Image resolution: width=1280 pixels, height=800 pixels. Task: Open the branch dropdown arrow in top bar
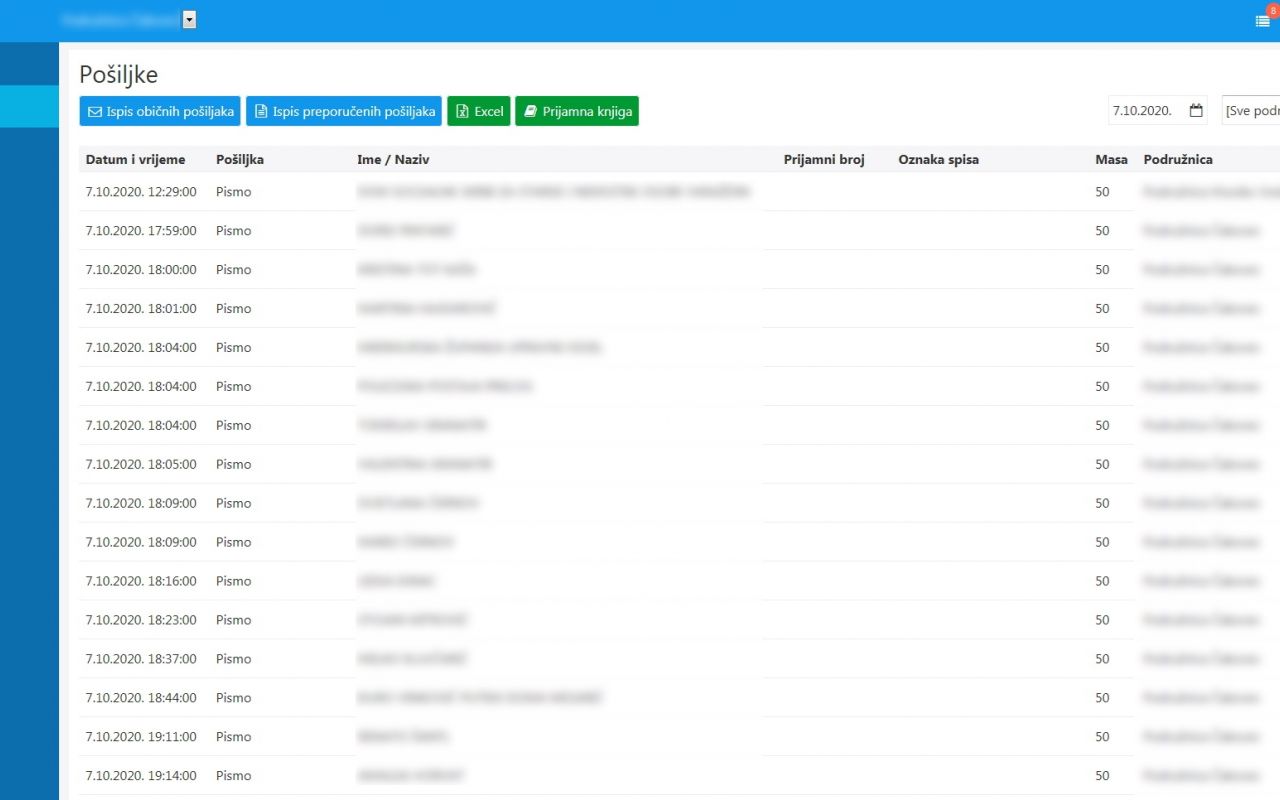pyautogui.click(x=190, y=20)
